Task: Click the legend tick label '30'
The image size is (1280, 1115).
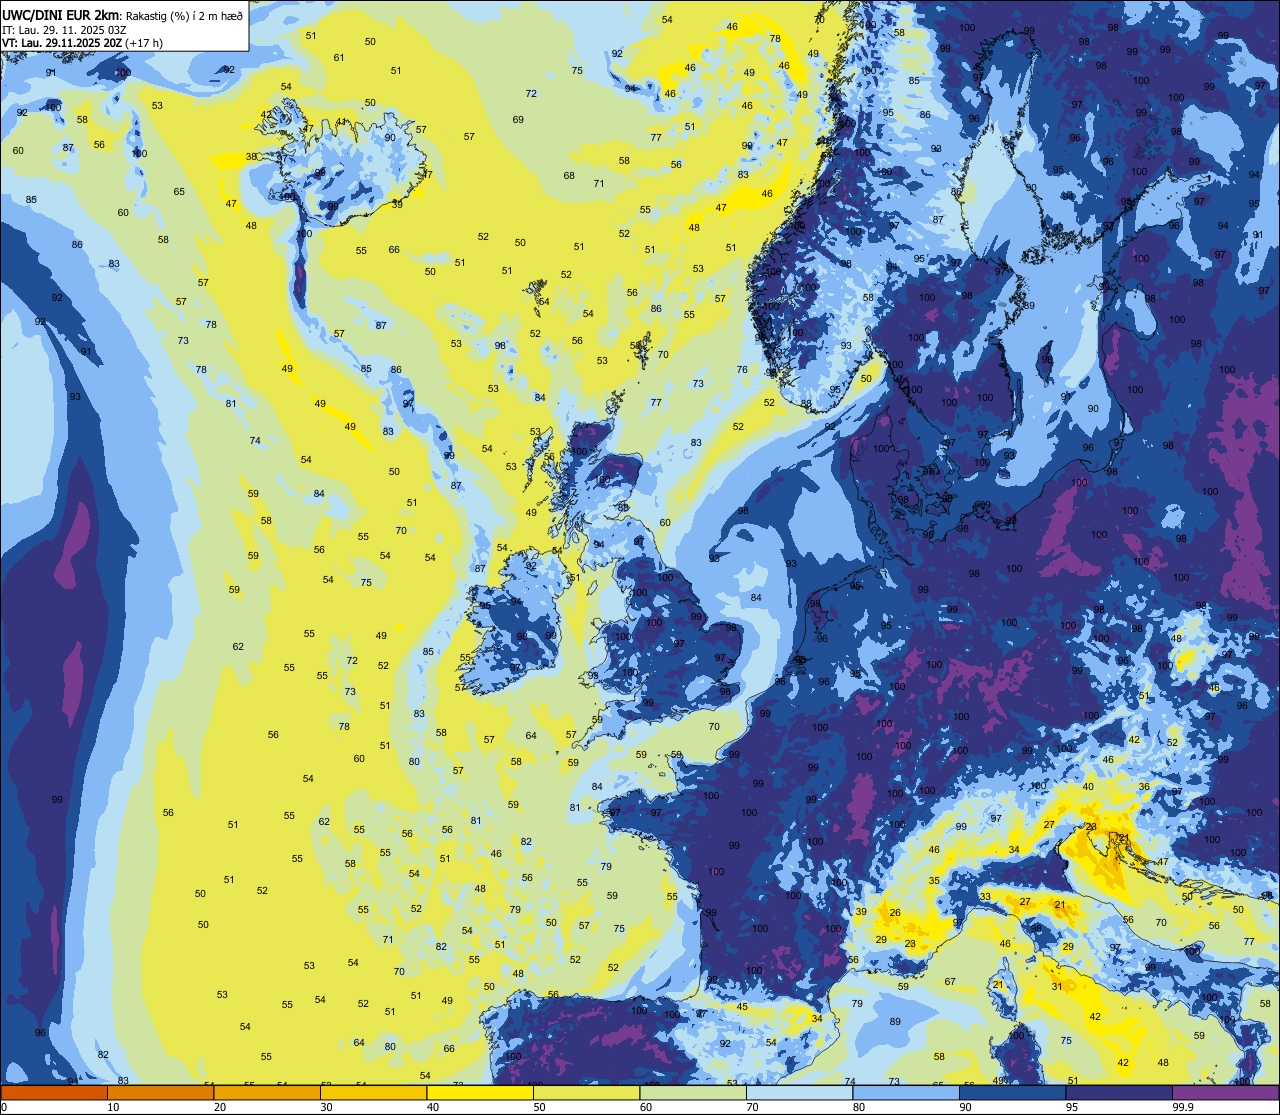Action: (x=326, y=1107)
